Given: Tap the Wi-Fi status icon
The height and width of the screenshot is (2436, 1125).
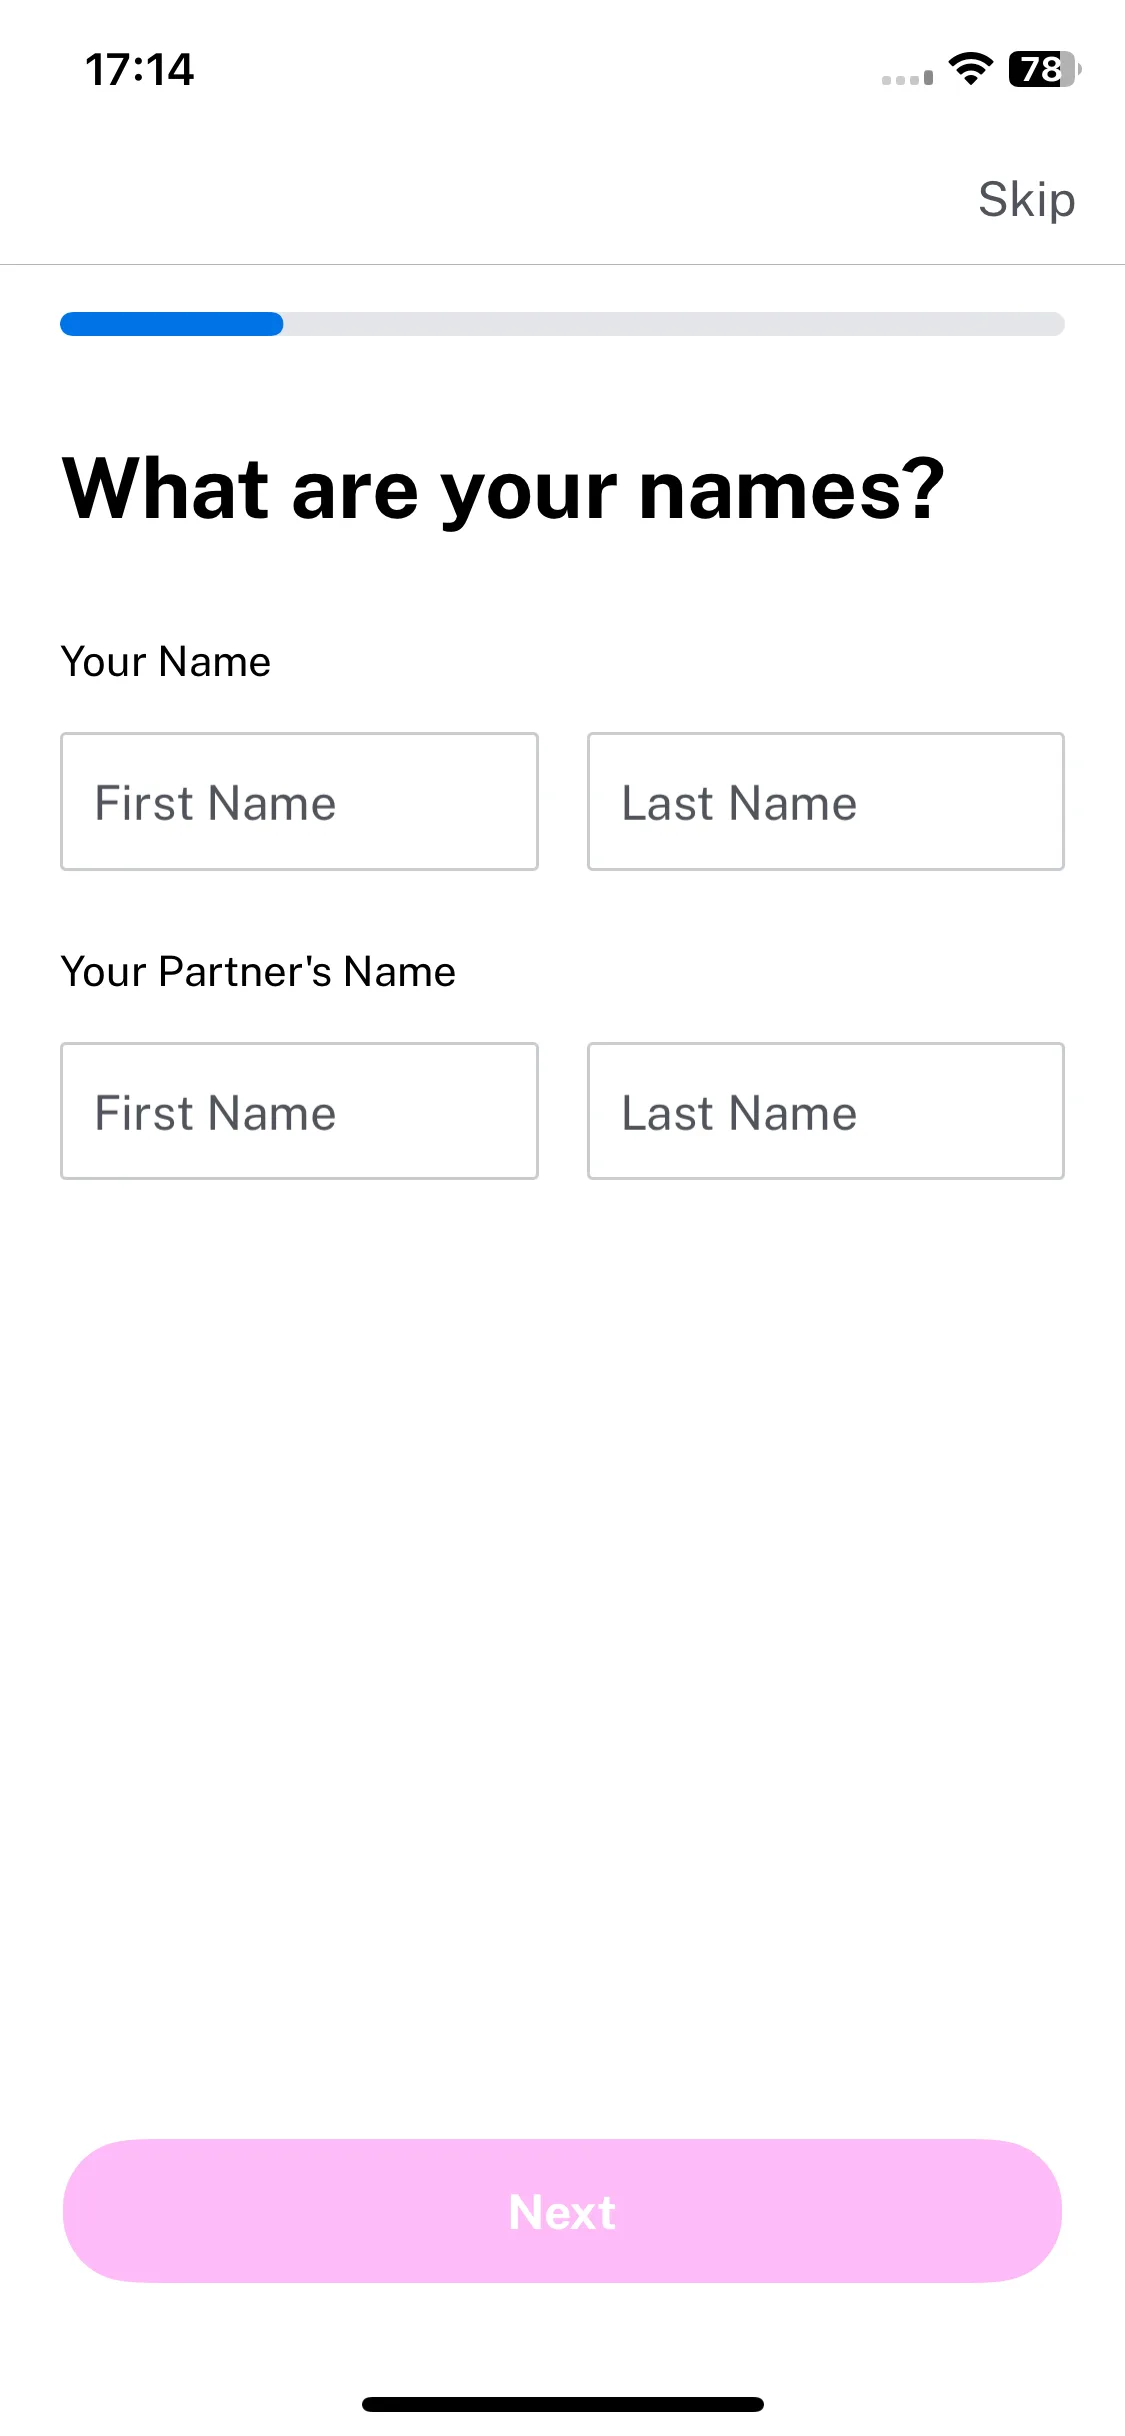Looking at the screenshot, I should tap(970, 68).
